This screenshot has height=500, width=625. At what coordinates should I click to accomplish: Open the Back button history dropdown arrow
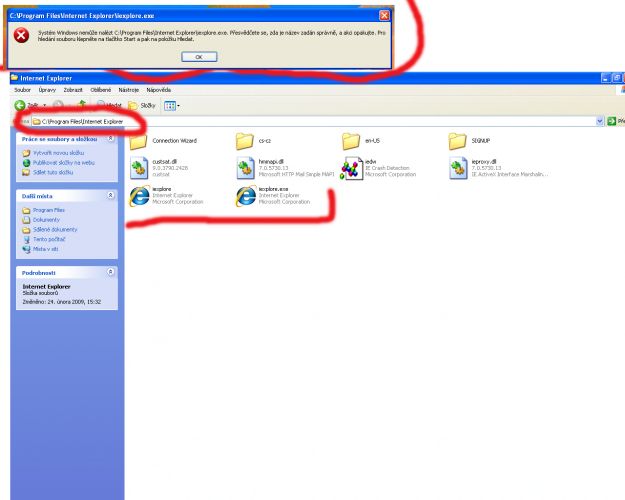pyautogui.click(x=45, y=106)
